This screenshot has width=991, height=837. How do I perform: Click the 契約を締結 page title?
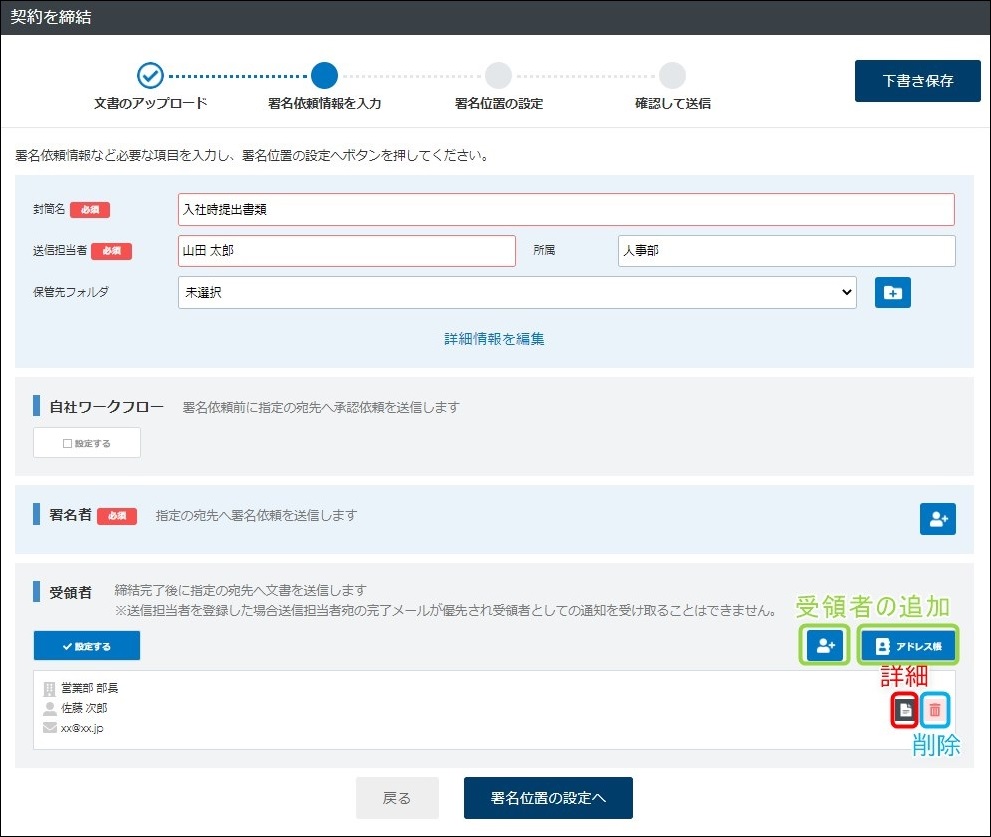(51, 17)
